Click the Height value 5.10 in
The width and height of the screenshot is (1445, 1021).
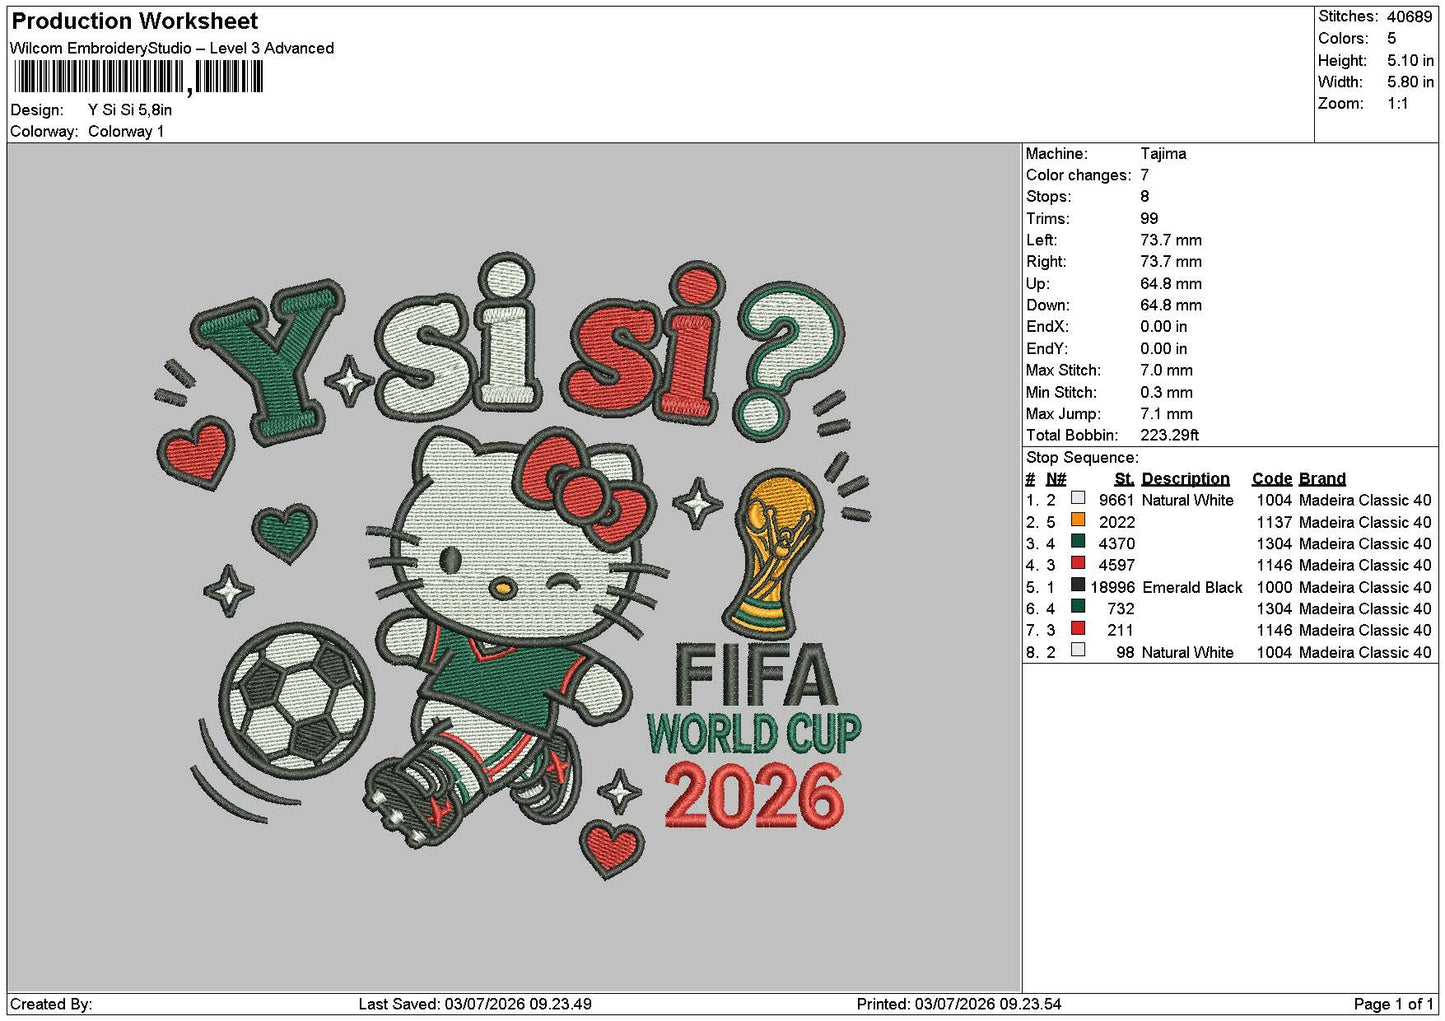coord(1410,60)
